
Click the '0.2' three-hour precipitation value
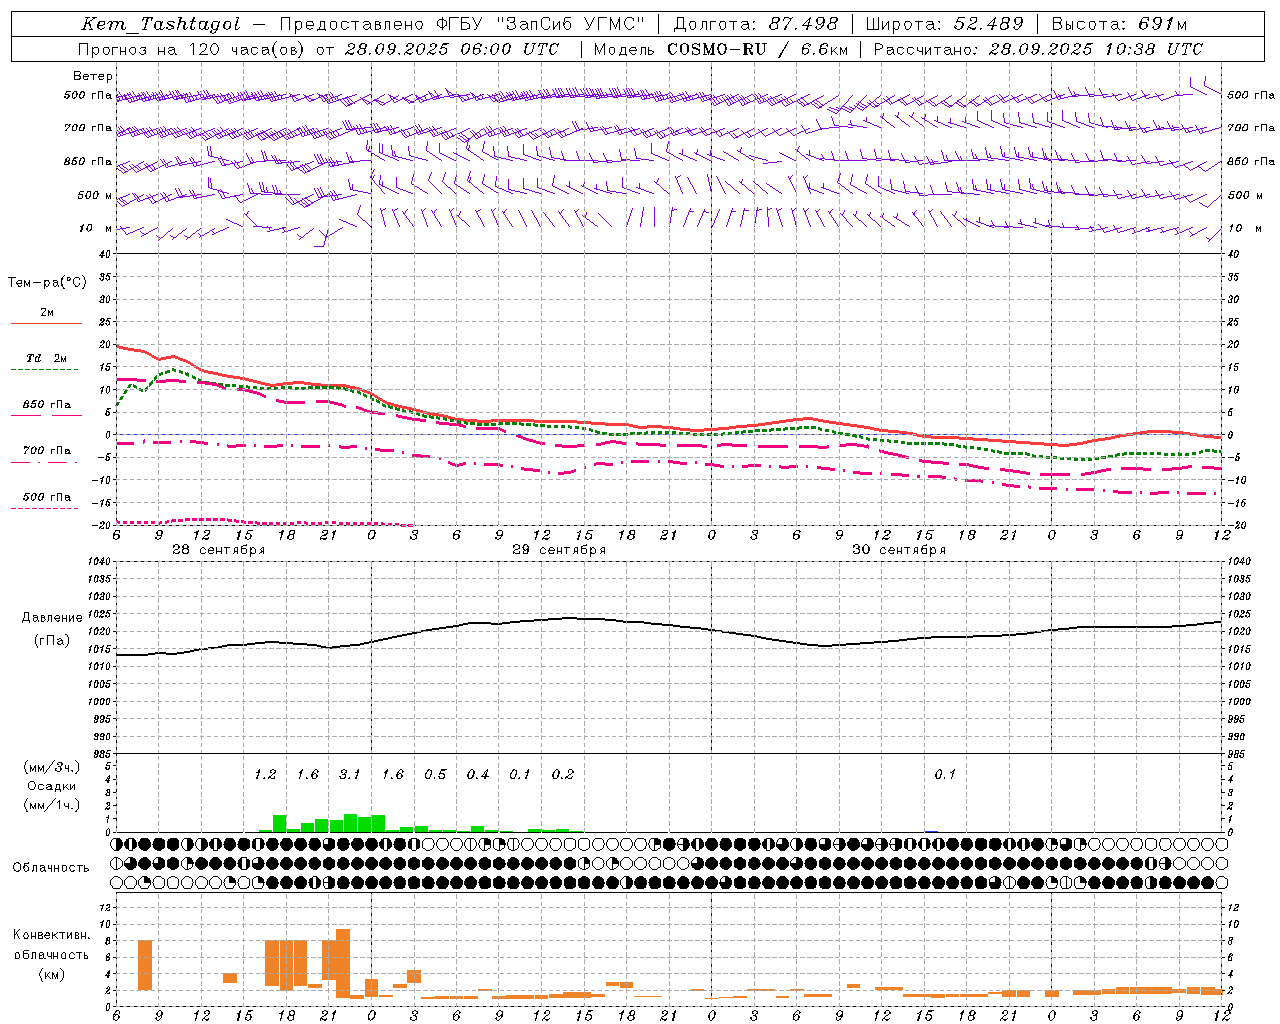click(x=563, y=774)
